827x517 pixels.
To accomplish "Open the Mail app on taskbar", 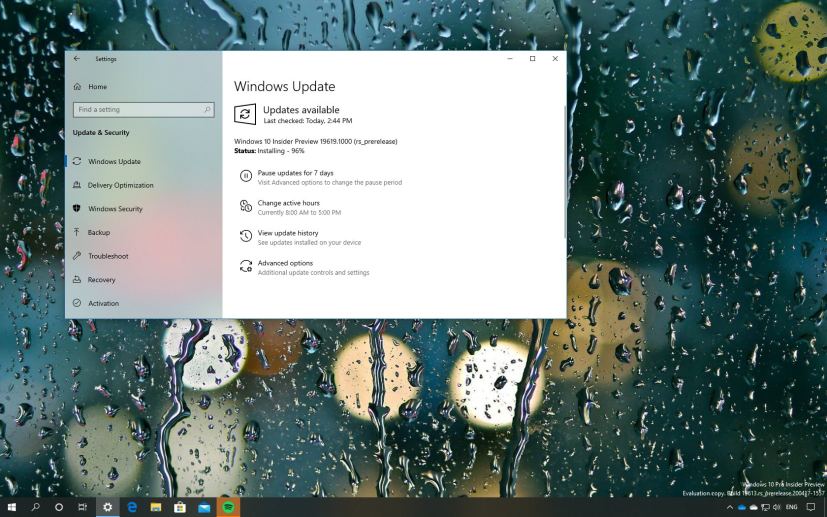I will [x=204, y=507].
